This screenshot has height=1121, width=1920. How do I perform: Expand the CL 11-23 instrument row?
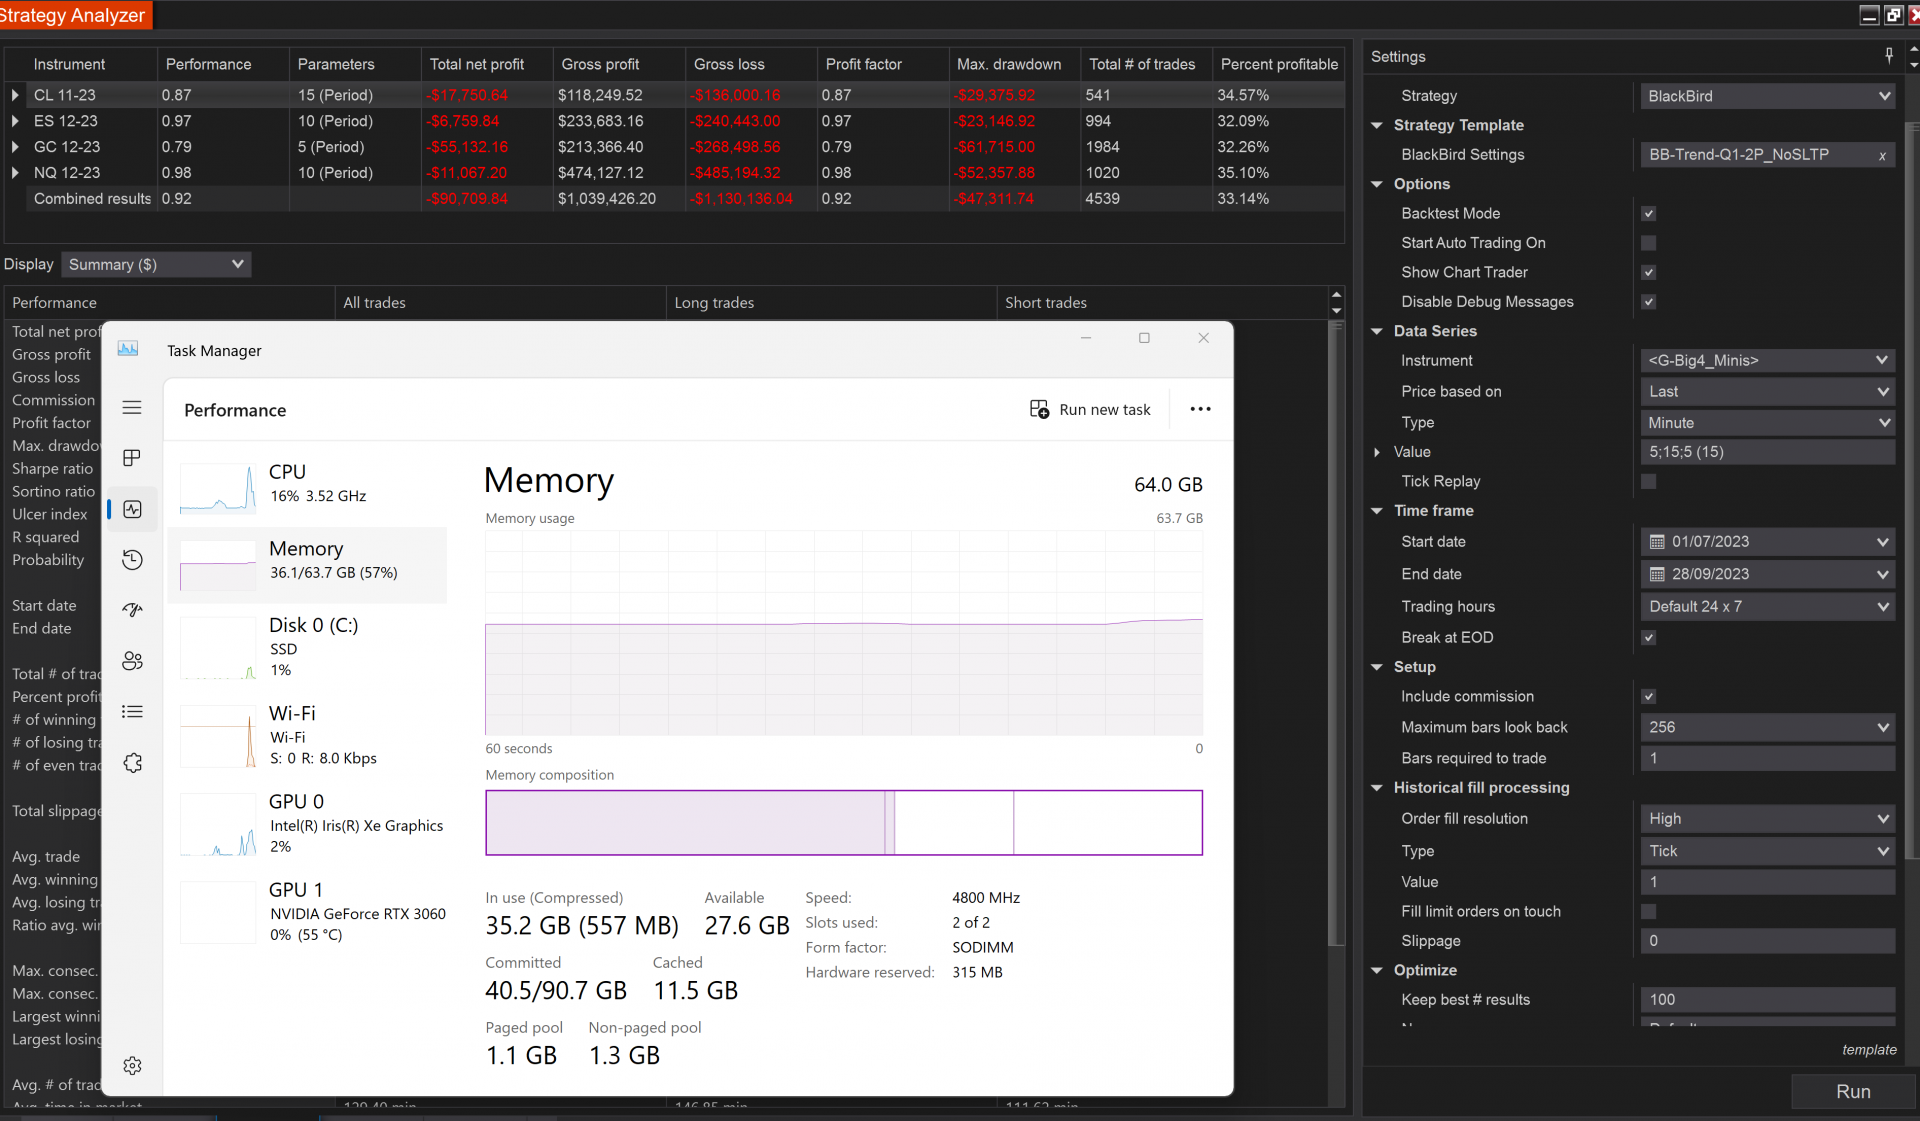pos(15,95)
